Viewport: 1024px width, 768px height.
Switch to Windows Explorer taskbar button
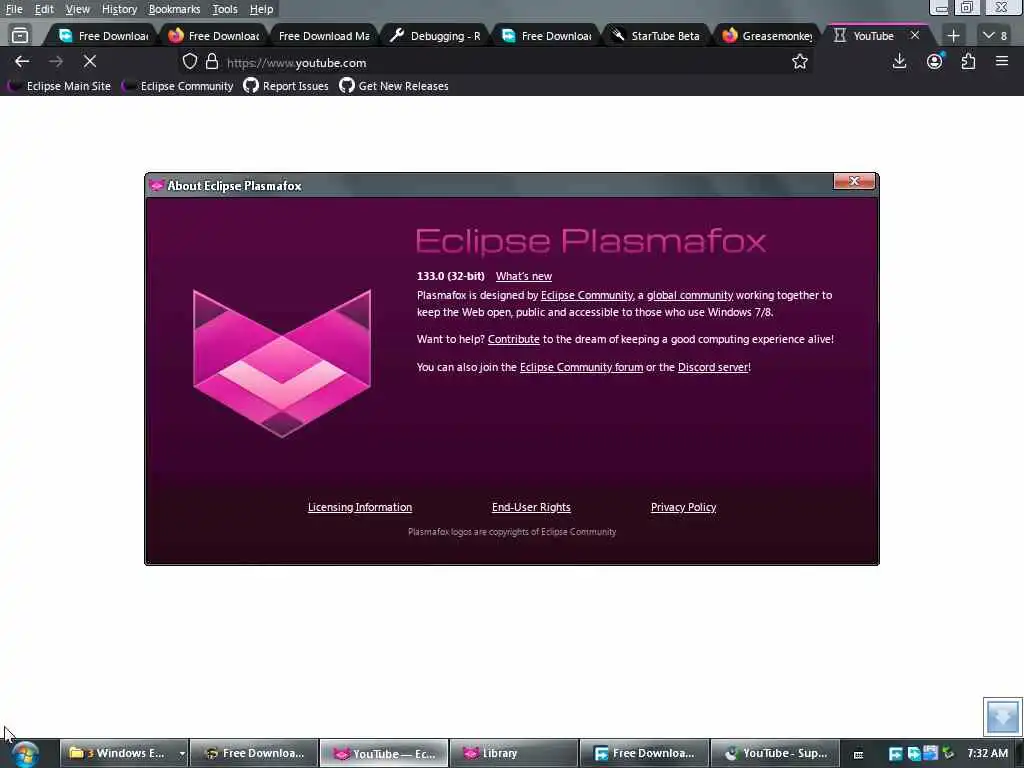pyautogui.click(x=116, y=754)
